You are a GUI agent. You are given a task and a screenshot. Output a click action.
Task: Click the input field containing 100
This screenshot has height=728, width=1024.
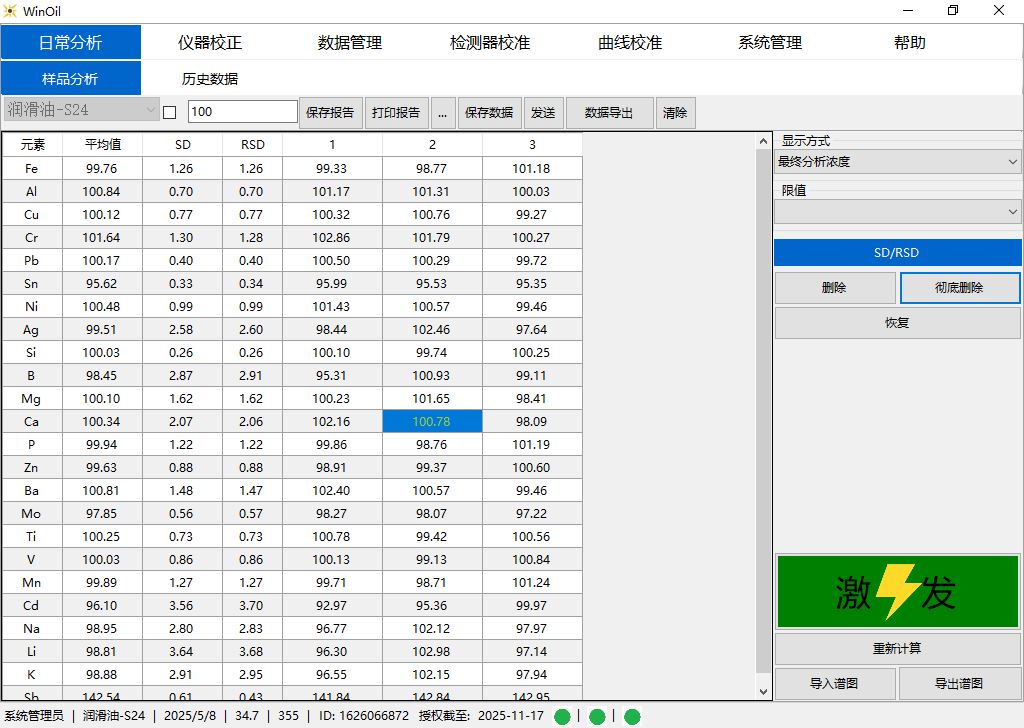[243, 112]
